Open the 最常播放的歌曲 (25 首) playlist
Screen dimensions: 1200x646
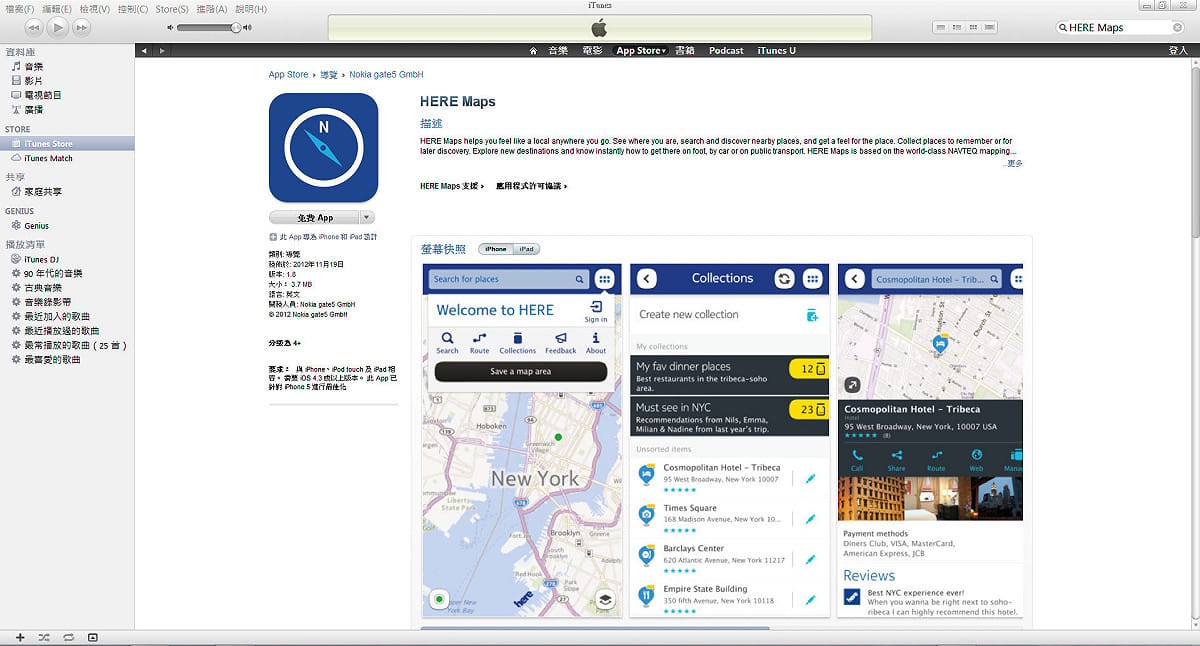tap(75, 345)
